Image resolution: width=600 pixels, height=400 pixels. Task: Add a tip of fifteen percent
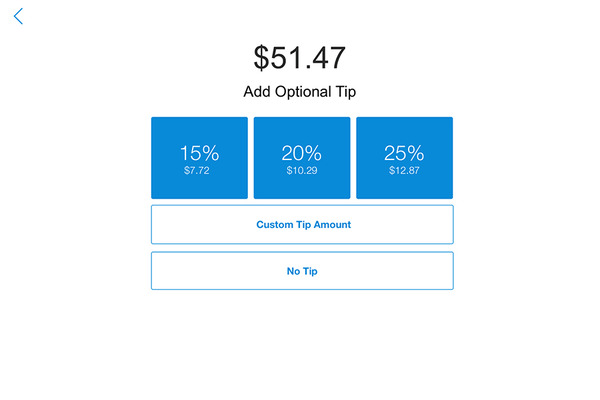pos(199,158)
